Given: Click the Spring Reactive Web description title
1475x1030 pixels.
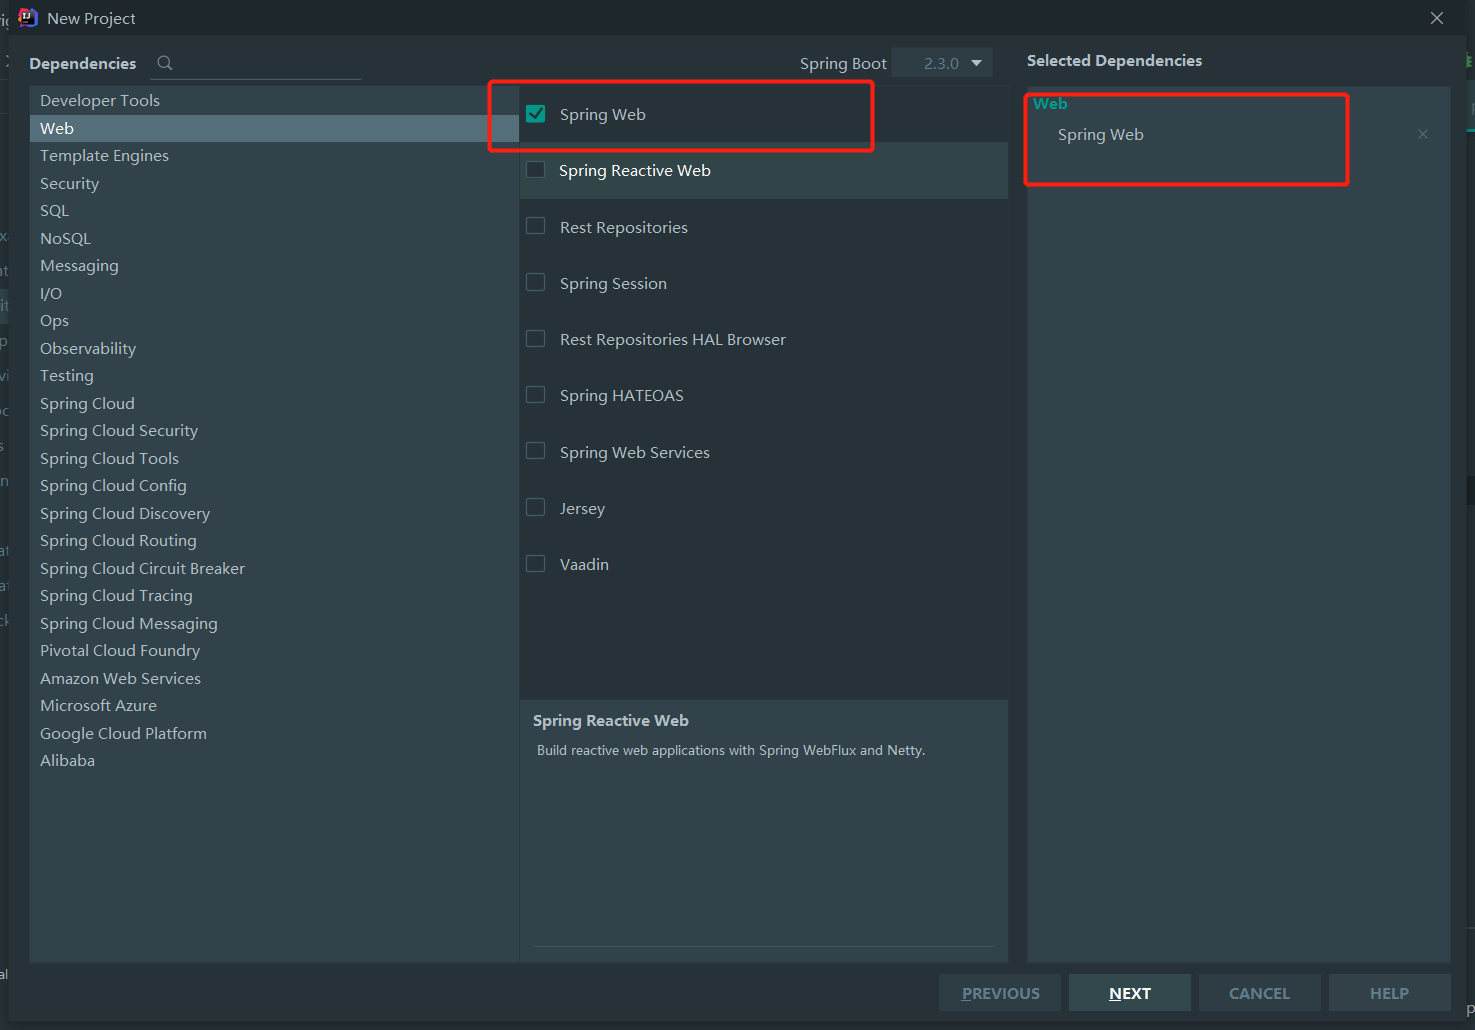Looking at the screenshot, I should [x=611, y=720].
